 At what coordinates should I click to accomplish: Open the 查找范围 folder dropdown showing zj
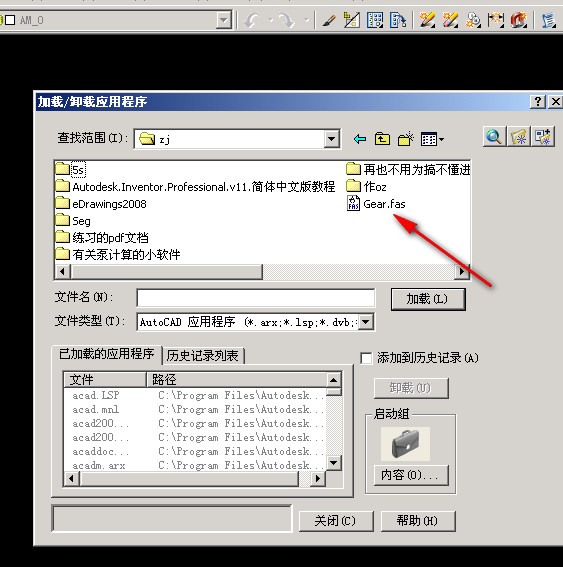click(331, 138)
